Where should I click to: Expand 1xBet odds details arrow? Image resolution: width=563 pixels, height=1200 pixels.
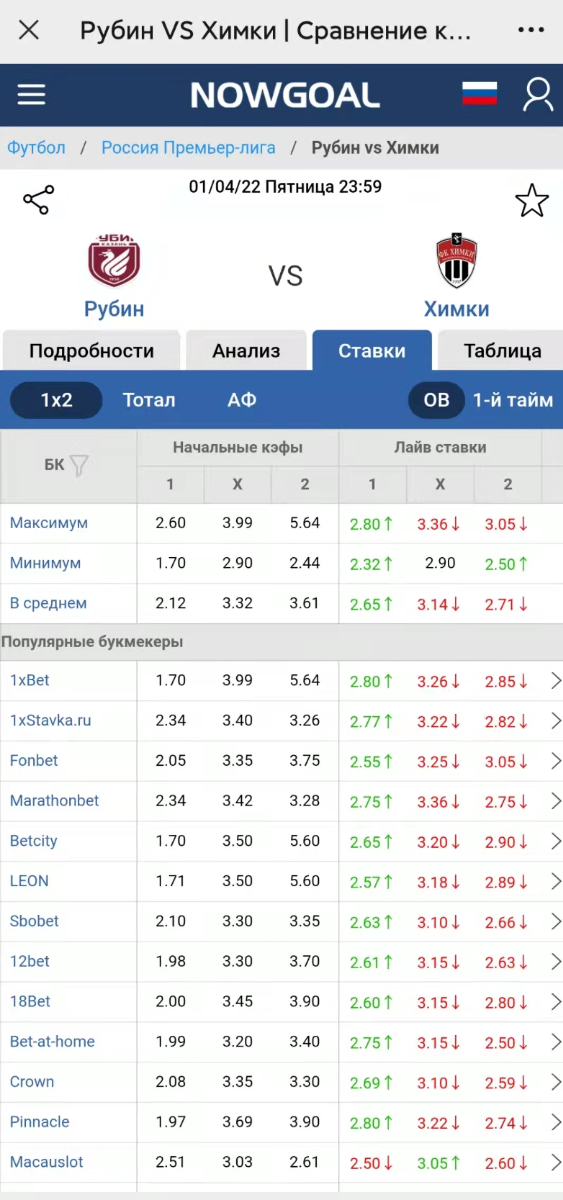(556, 681)
